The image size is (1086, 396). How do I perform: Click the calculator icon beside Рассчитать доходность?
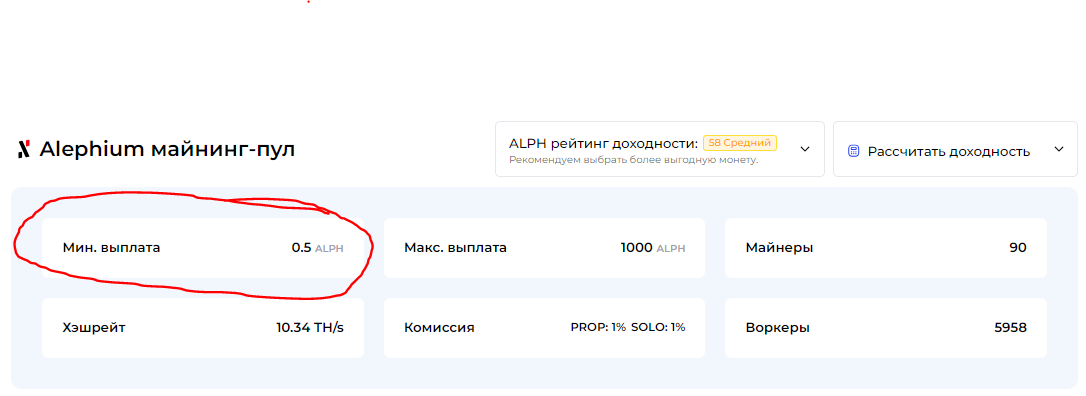tap(853, 151)
